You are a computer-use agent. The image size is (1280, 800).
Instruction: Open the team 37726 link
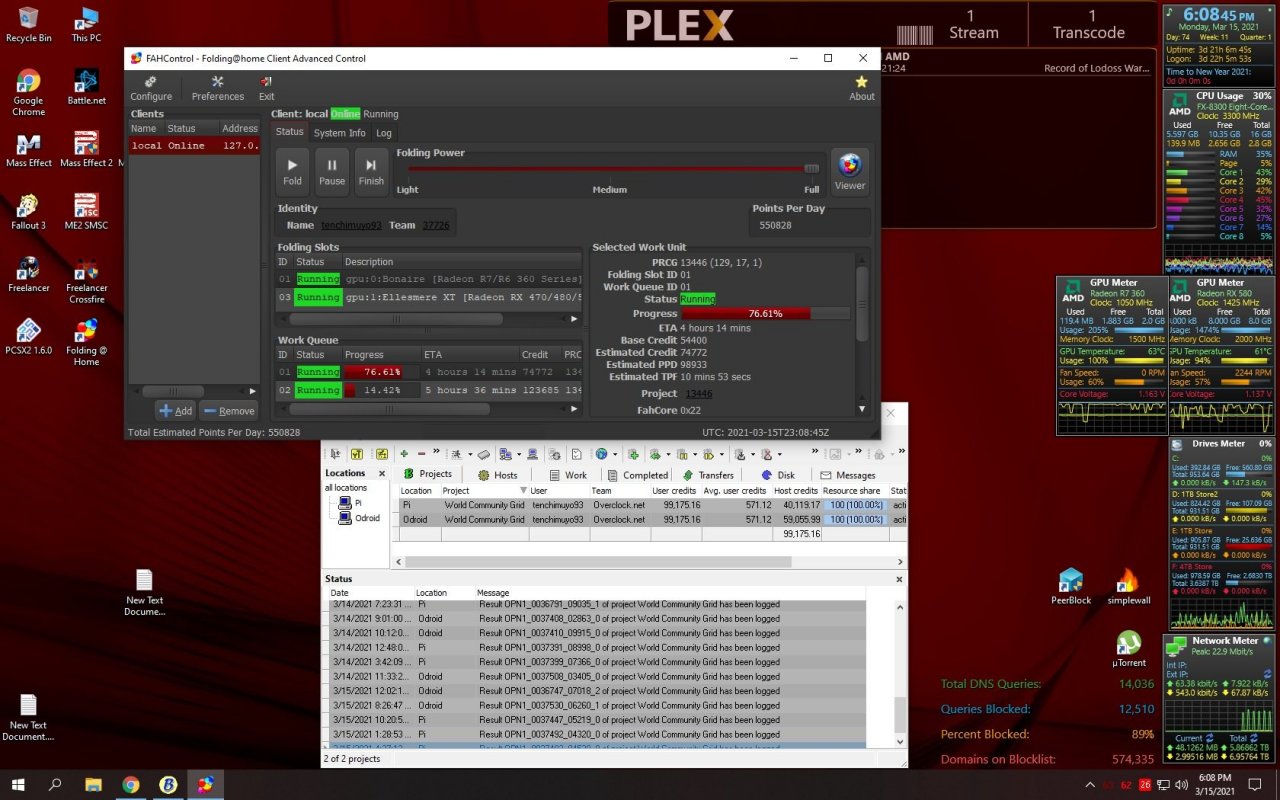pyautogui.click(x=435, y=225)
